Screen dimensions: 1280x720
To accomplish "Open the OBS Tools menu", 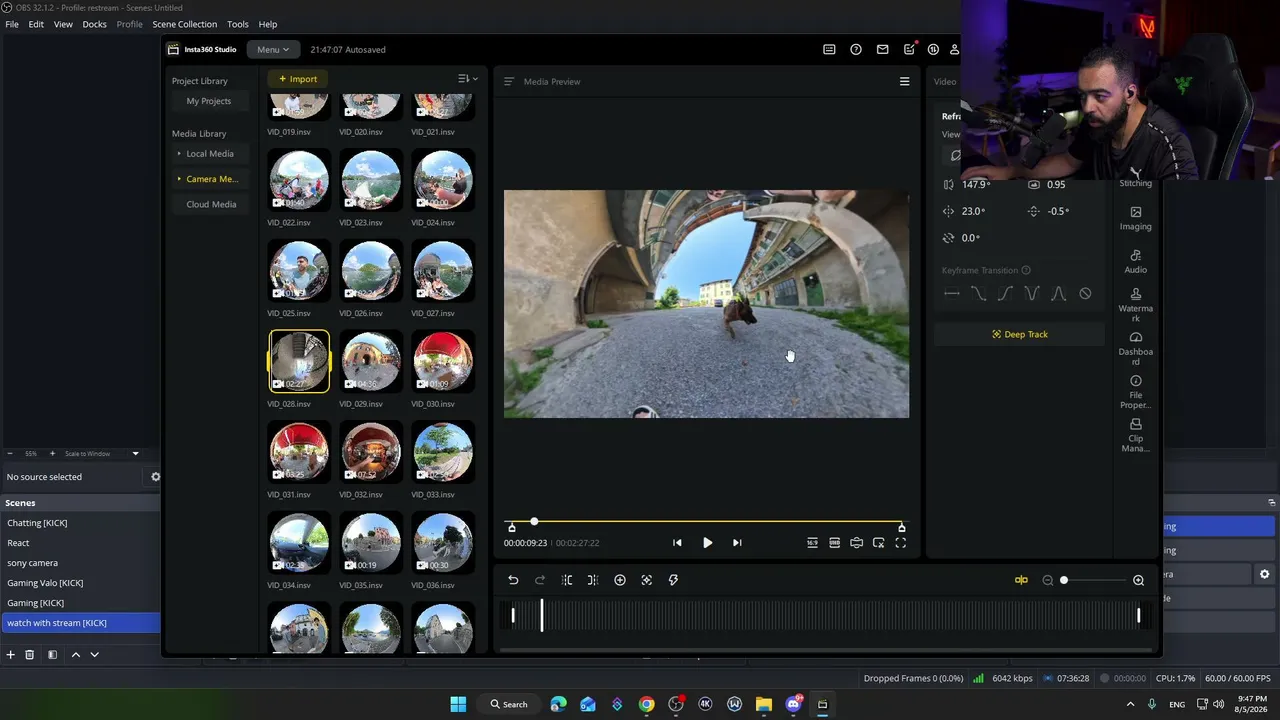I will (238, 24).
